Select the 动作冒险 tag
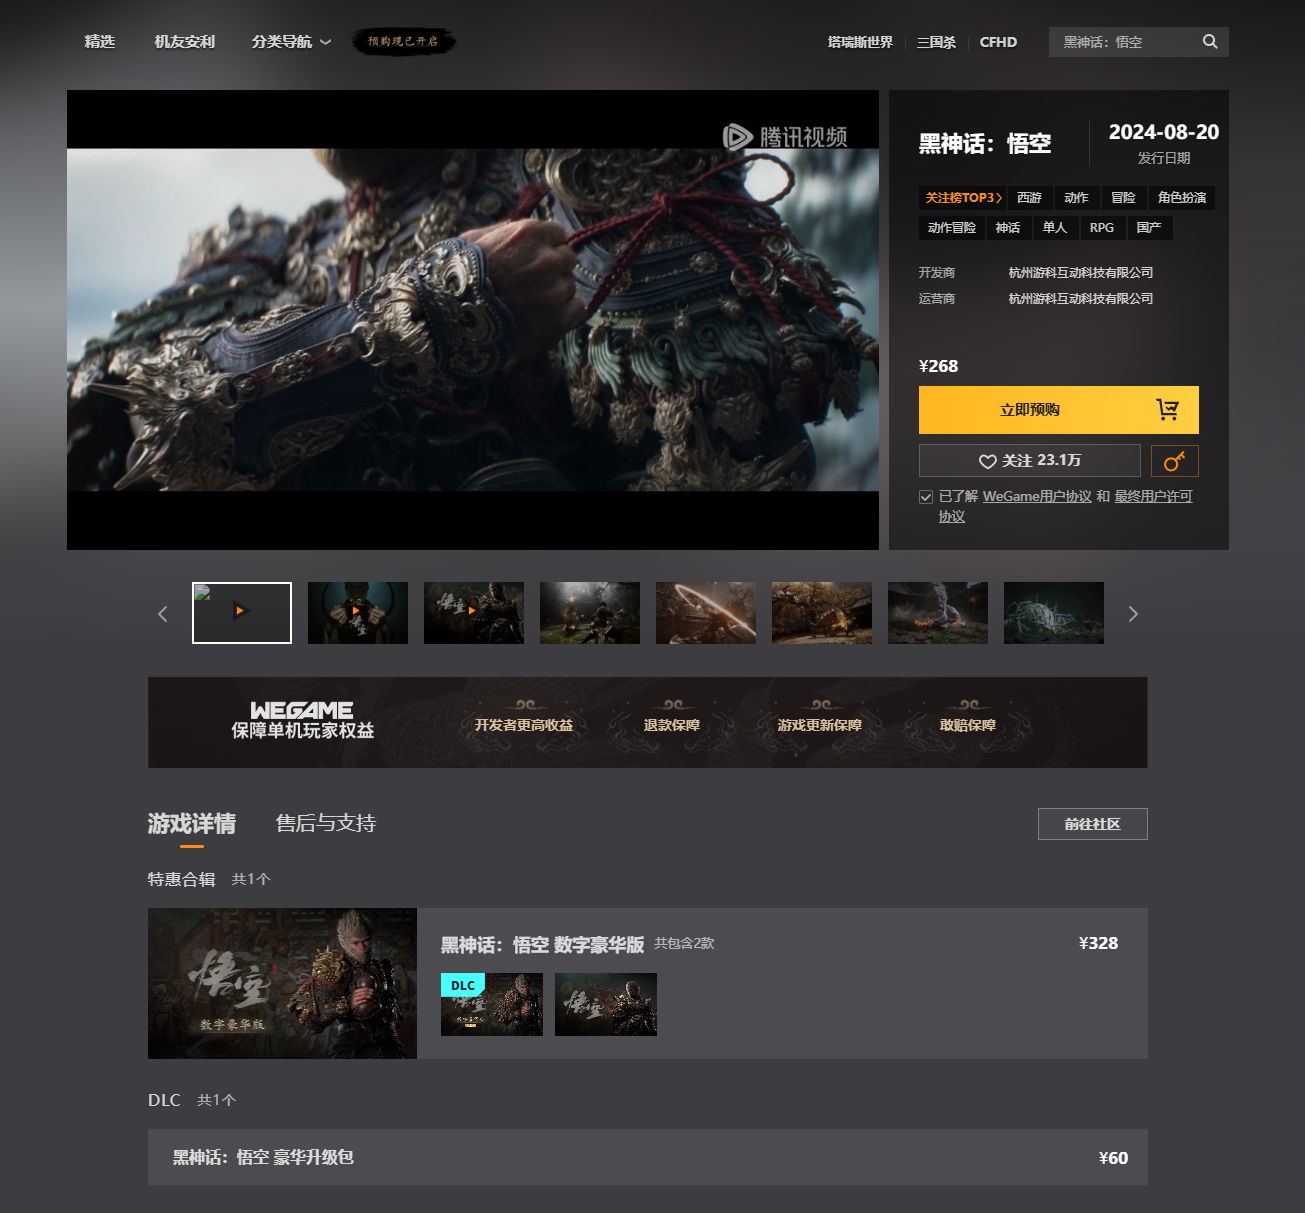The height and width of the screenshot is (1213, 1305). tap(952, 228)
